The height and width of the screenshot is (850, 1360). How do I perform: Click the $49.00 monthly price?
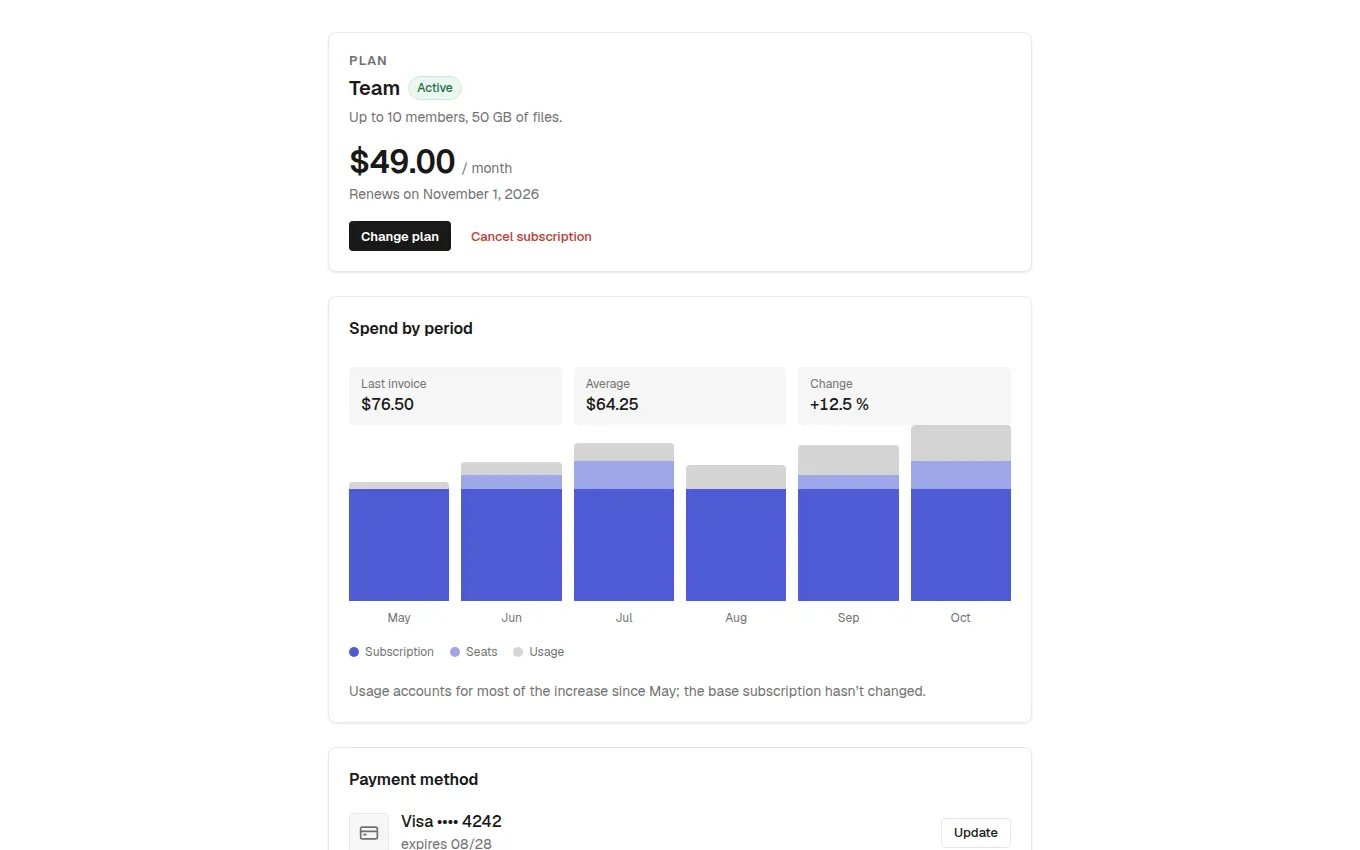[402, 161]
